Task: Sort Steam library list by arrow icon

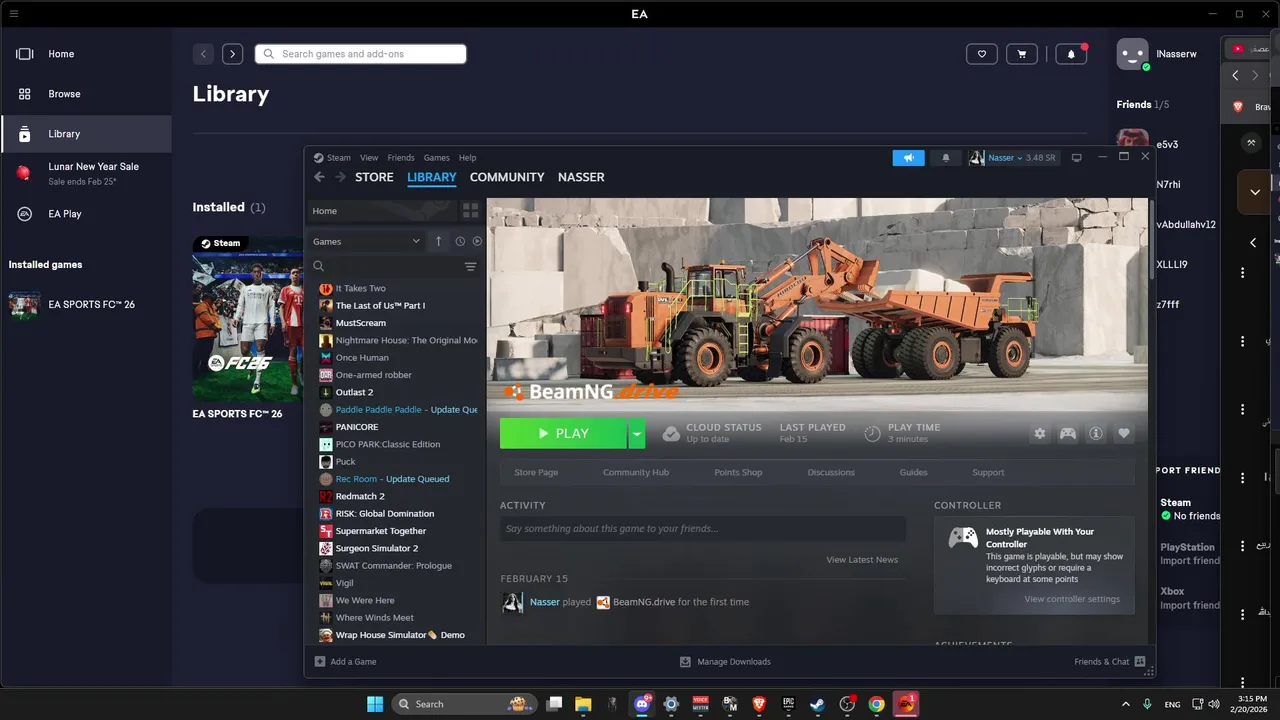Action: 438,241
